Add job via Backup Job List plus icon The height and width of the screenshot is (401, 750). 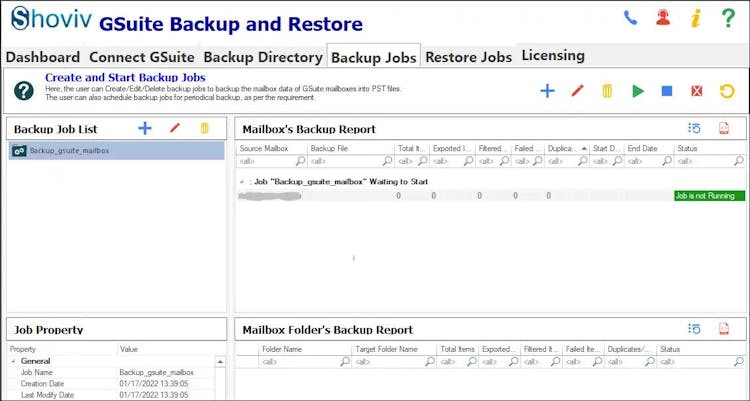pyautogui.click(x=144, y=128)
